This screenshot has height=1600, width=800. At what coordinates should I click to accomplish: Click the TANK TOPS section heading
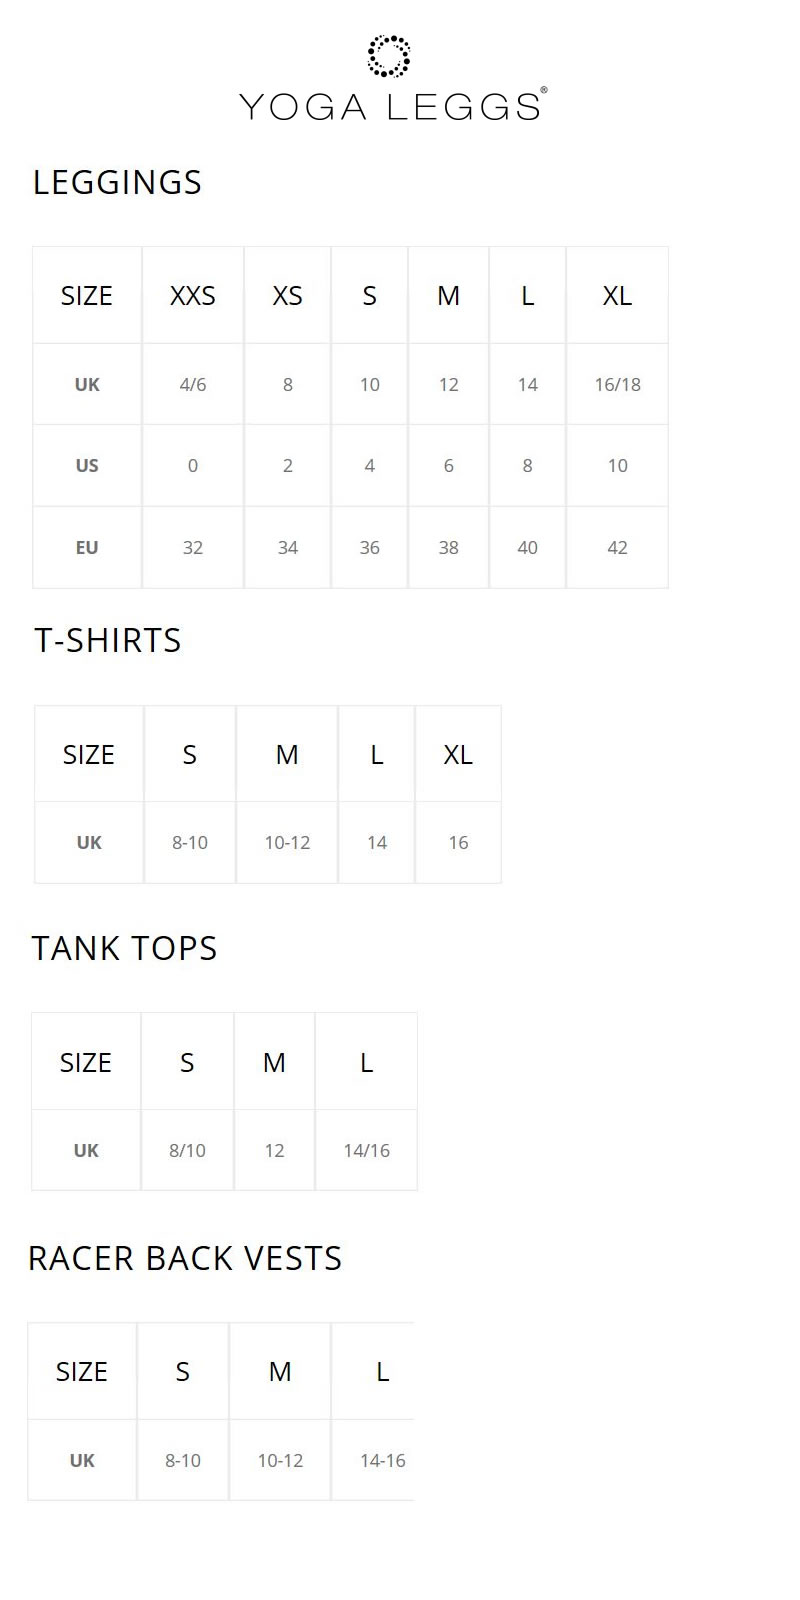124,948
